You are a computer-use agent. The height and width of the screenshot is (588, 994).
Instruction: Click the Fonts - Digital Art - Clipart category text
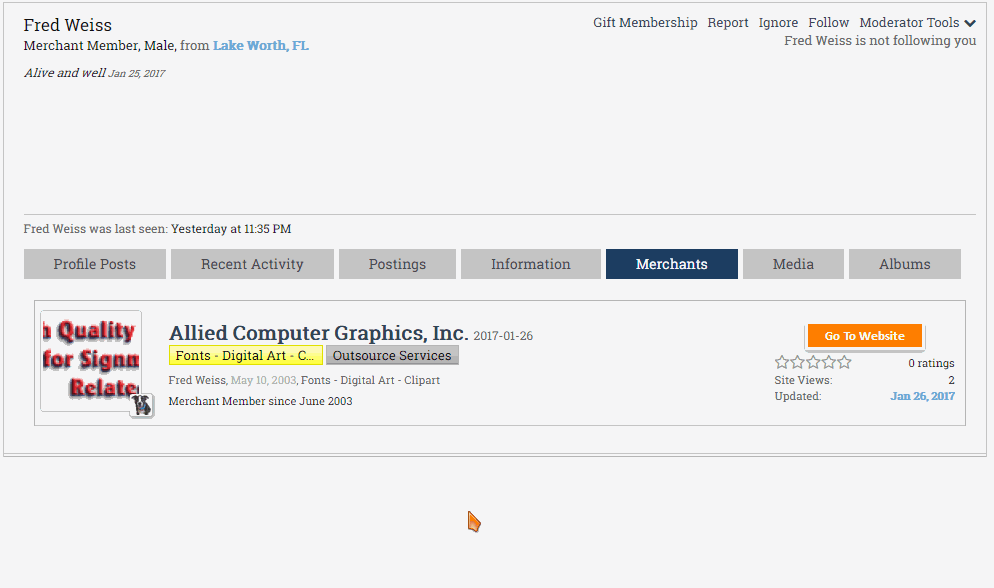(x=370, y=380)
